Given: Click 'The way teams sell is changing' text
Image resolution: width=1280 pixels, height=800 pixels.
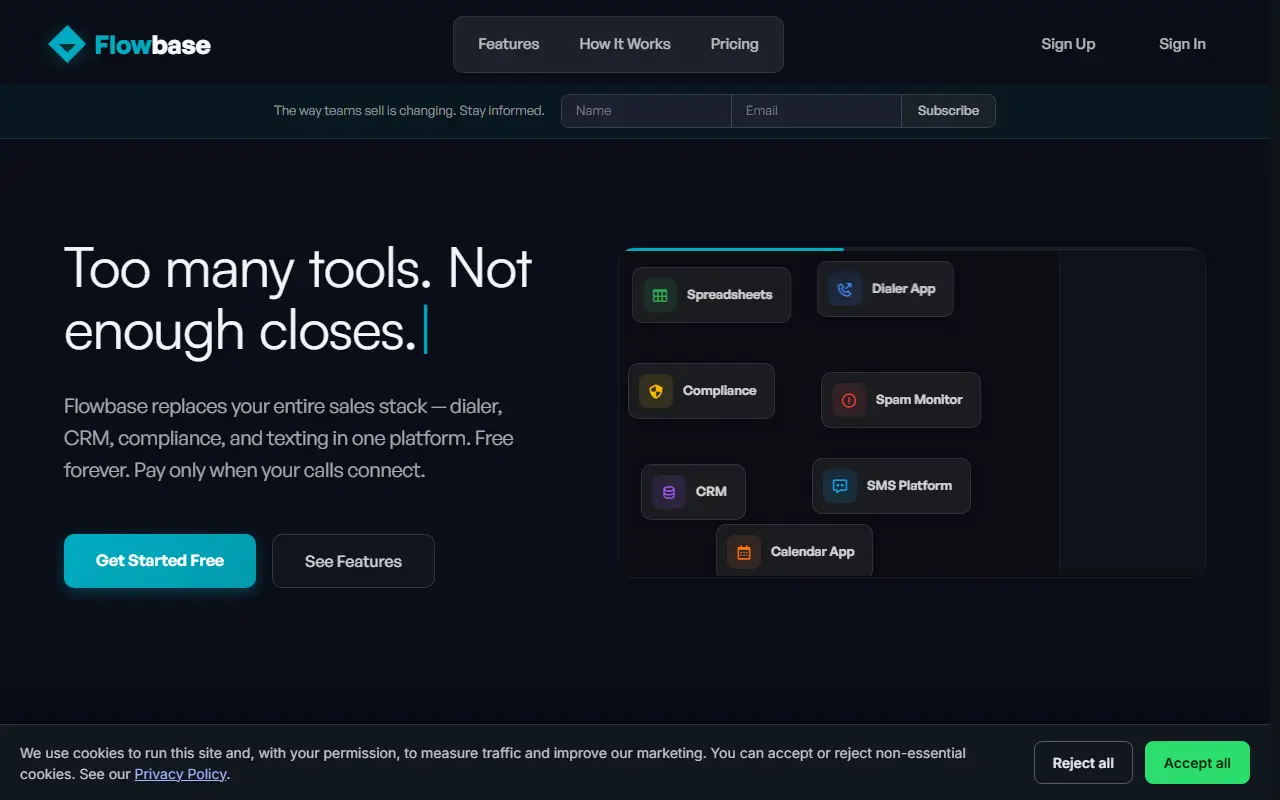Looking at the screenshot, I should (409, 111).
